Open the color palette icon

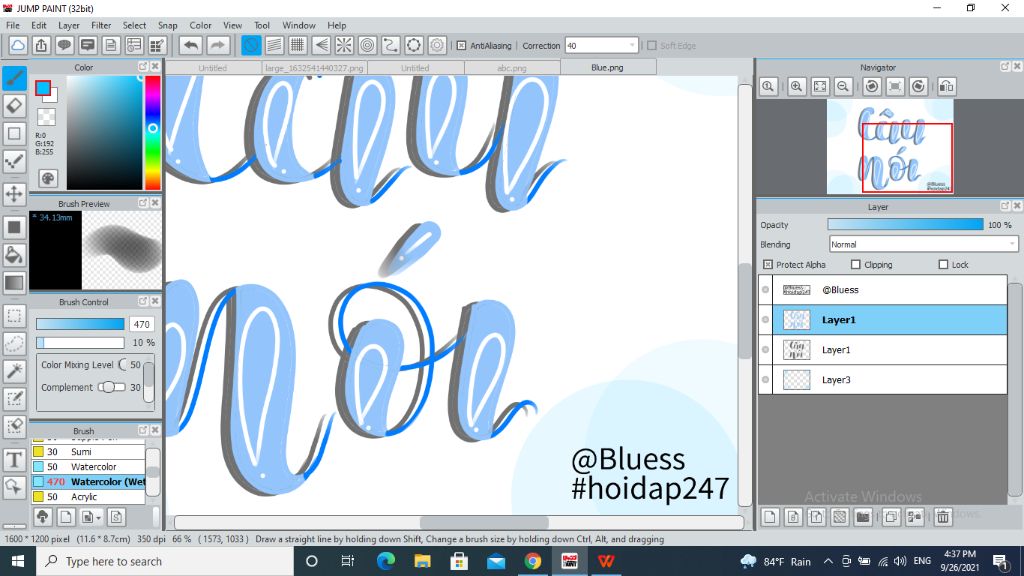[48, 178]
